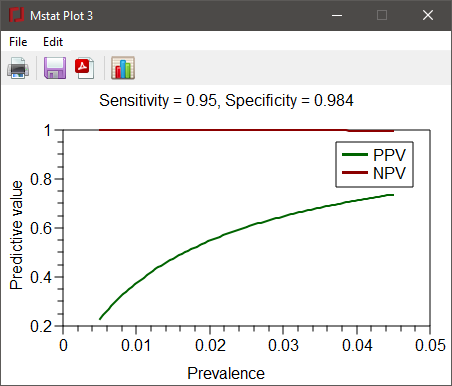Image resolution: width=452 pixels, height=386 pixels.
Task: Open the Edit menu
Action: click(53, 42)
